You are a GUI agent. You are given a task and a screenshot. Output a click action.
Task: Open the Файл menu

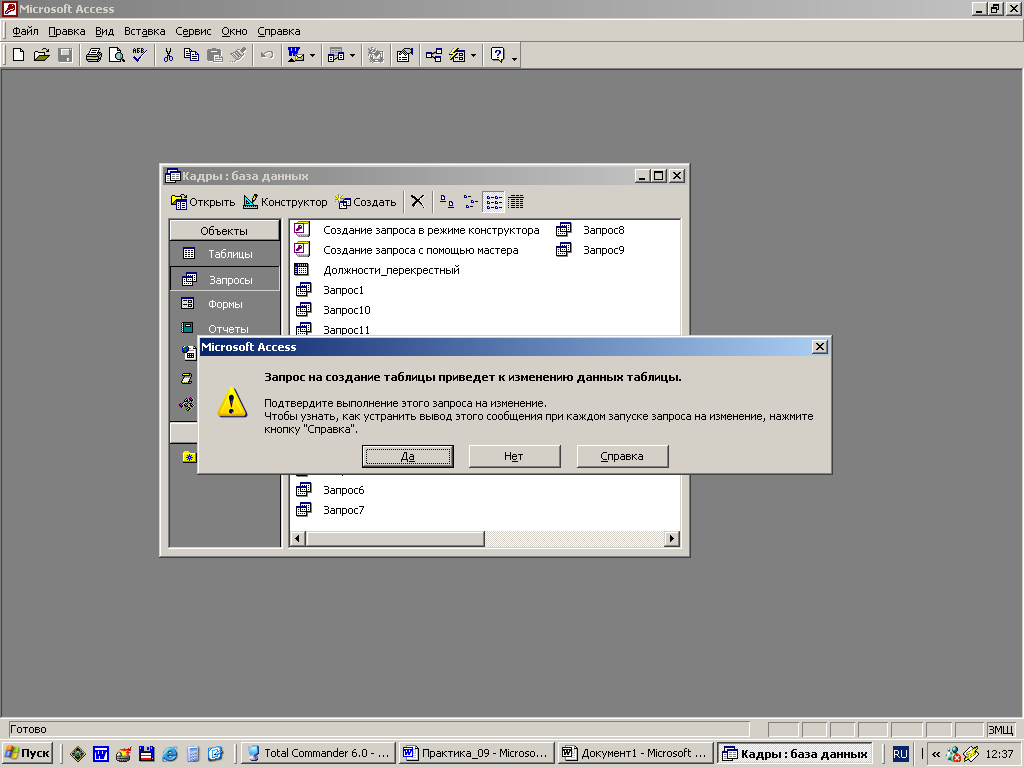25,31
